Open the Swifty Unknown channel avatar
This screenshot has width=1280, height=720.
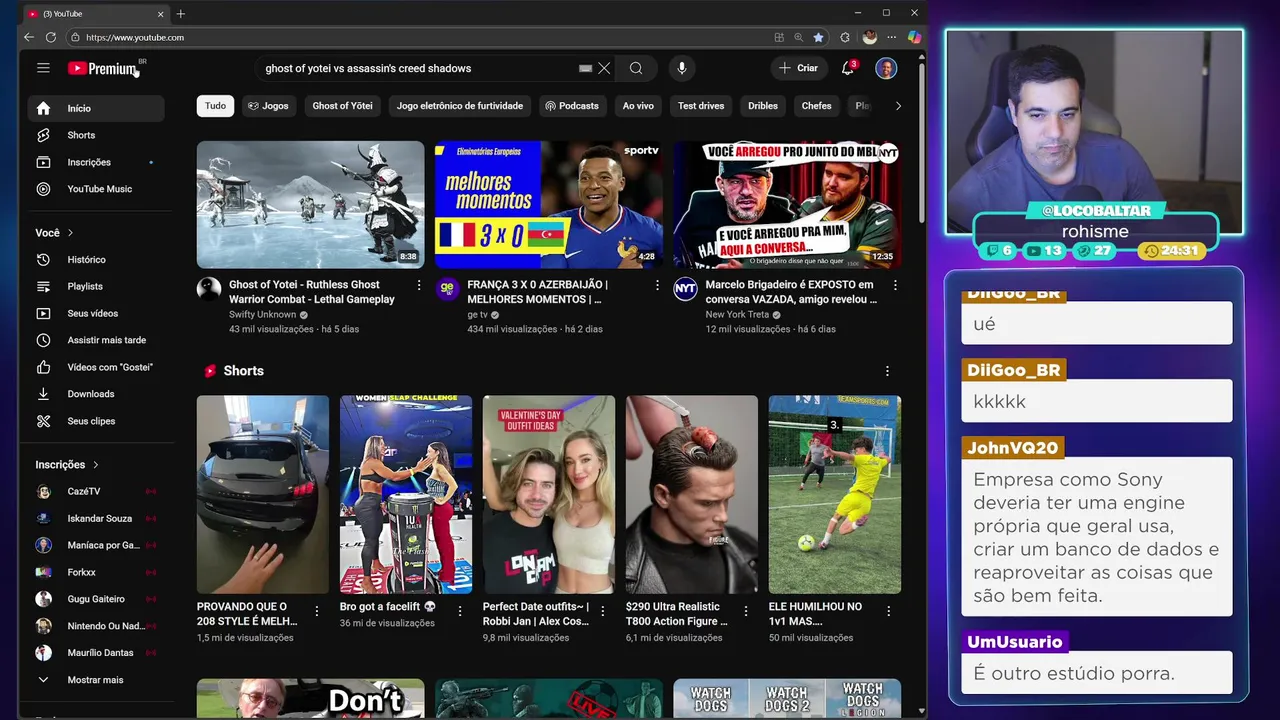tap(209, 289)
